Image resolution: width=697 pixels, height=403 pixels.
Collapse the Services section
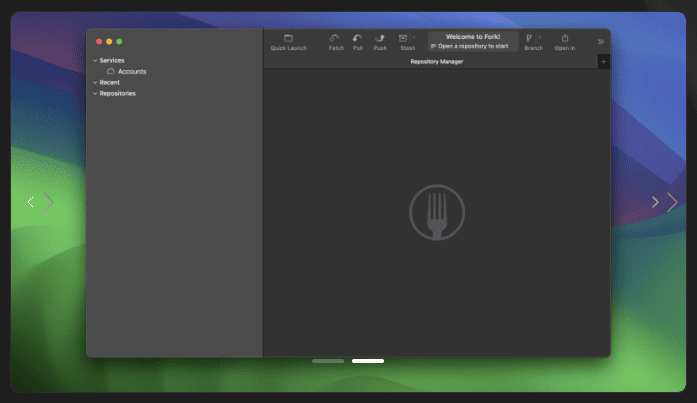[95, 60]
